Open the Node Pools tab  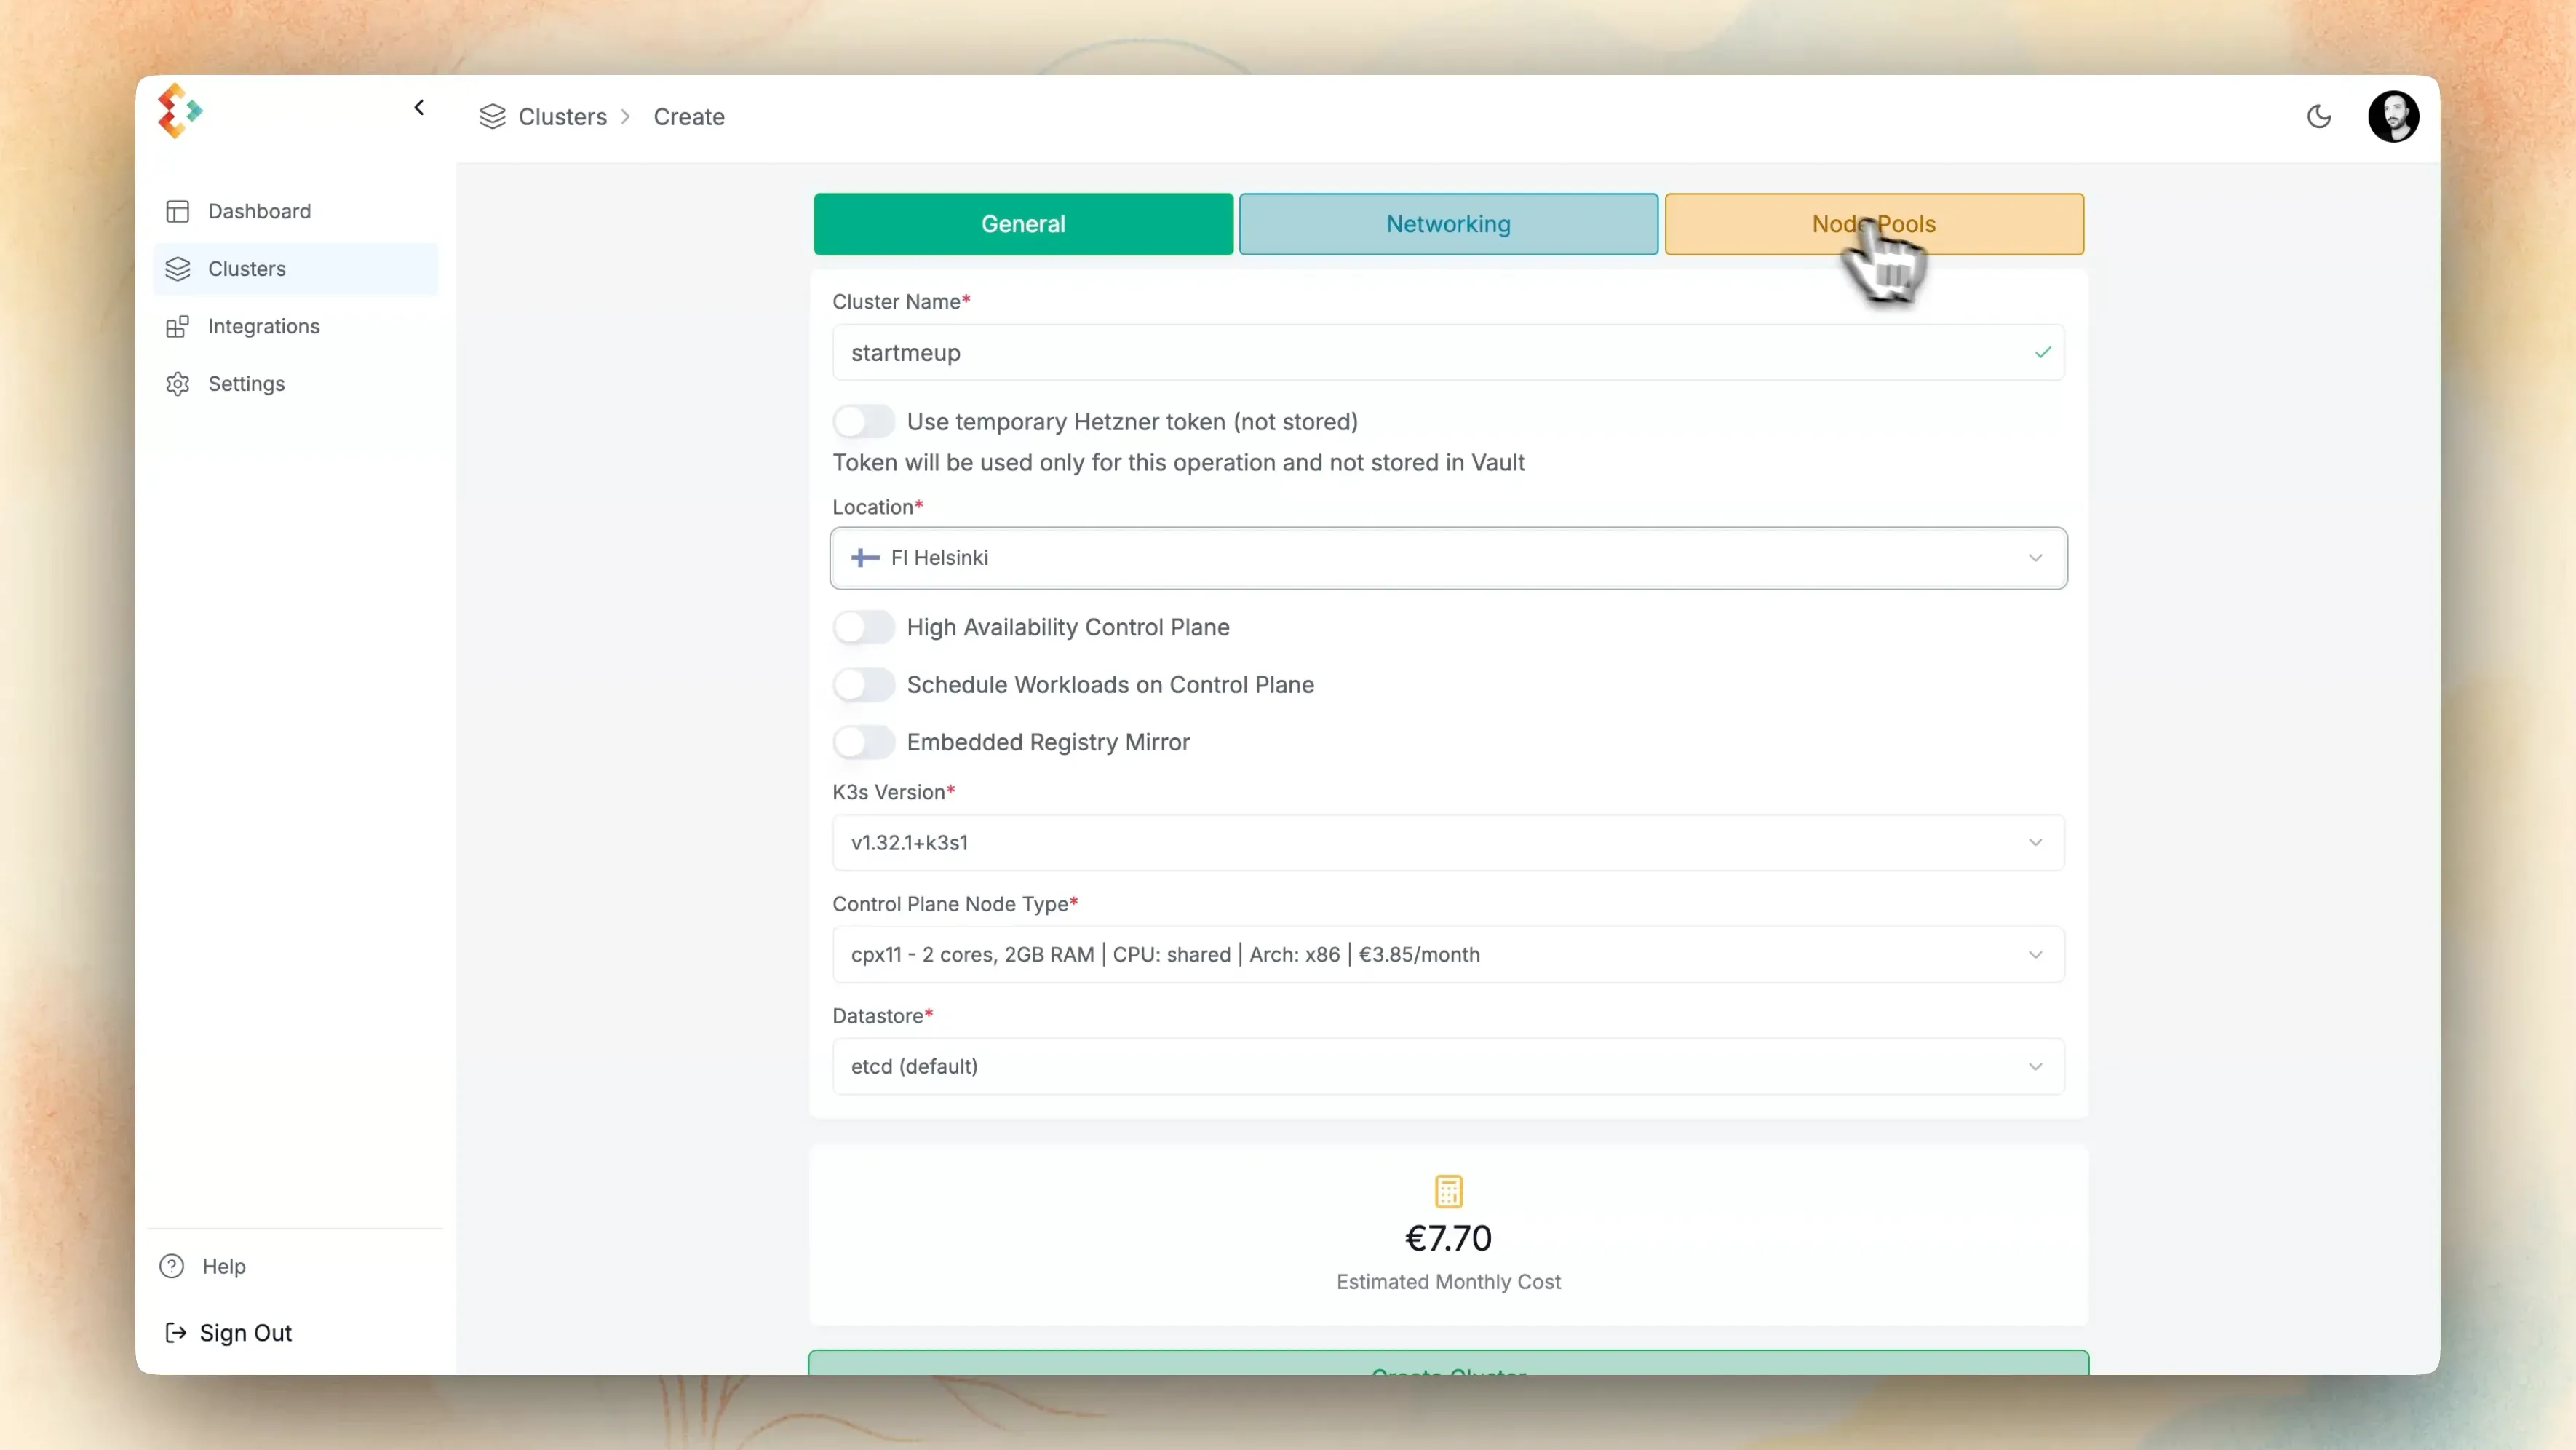point(1874,224)
